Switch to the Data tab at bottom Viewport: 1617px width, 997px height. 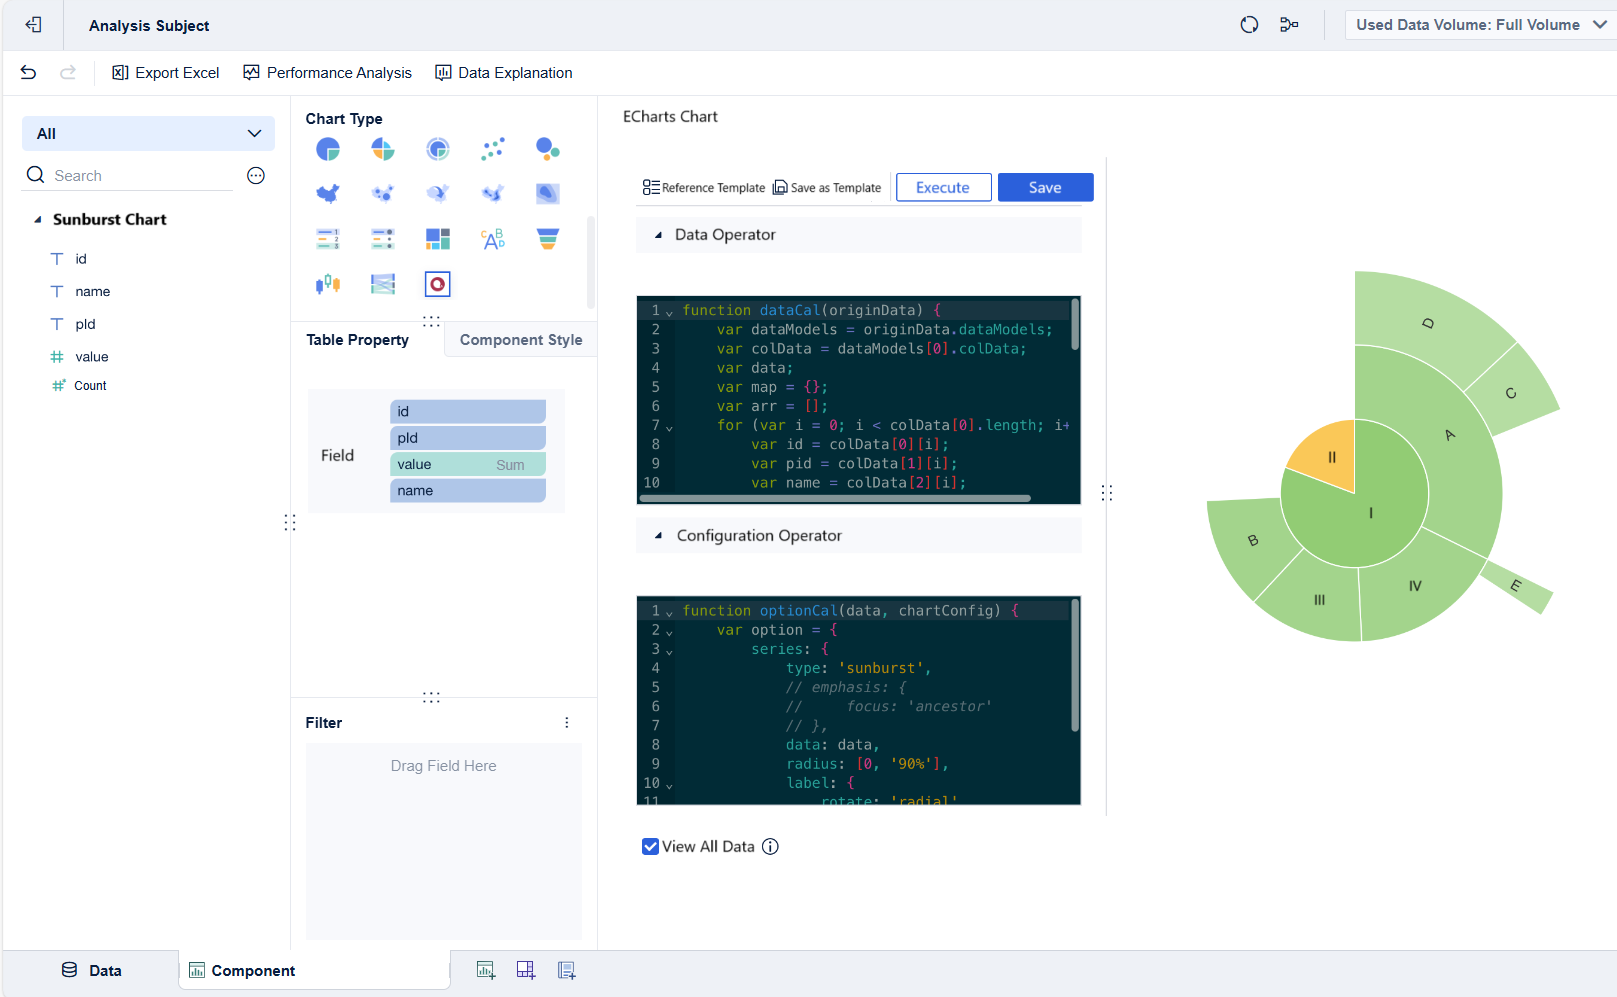[x=92, y=971]
